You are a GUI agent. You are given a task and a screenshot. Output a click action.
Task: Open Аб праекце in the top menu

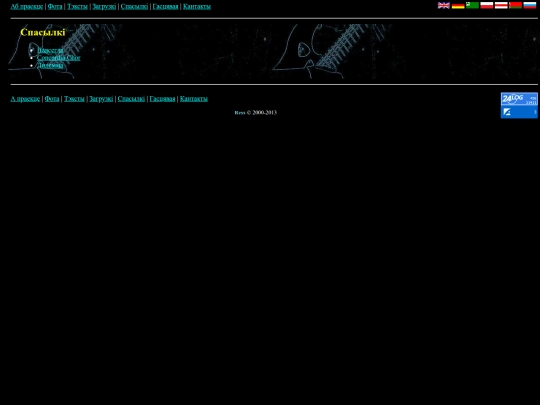coord(27,6)
